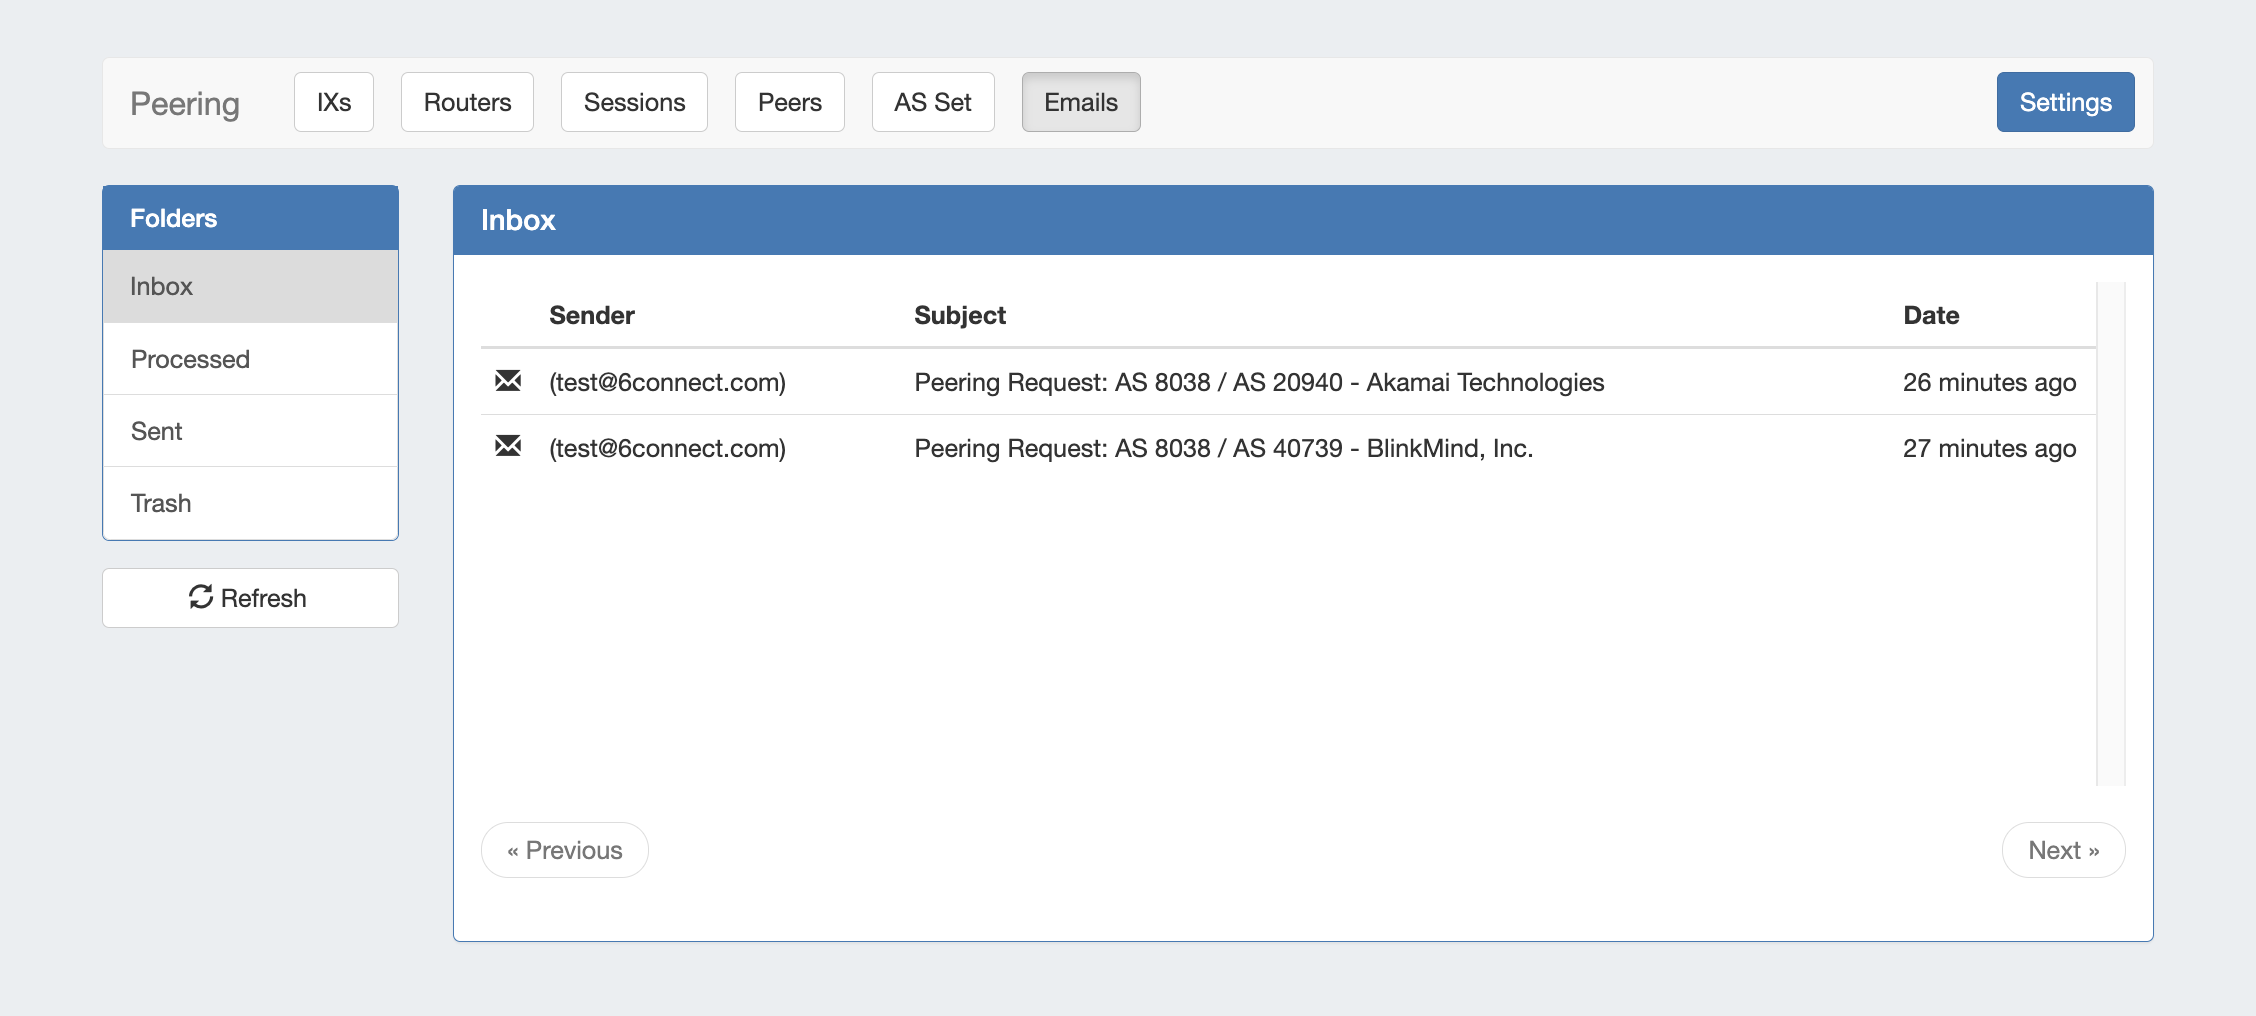Open the IXs tab
Image resolution: width=2256 pixels, height=1016 pixels.
point(333,102)
